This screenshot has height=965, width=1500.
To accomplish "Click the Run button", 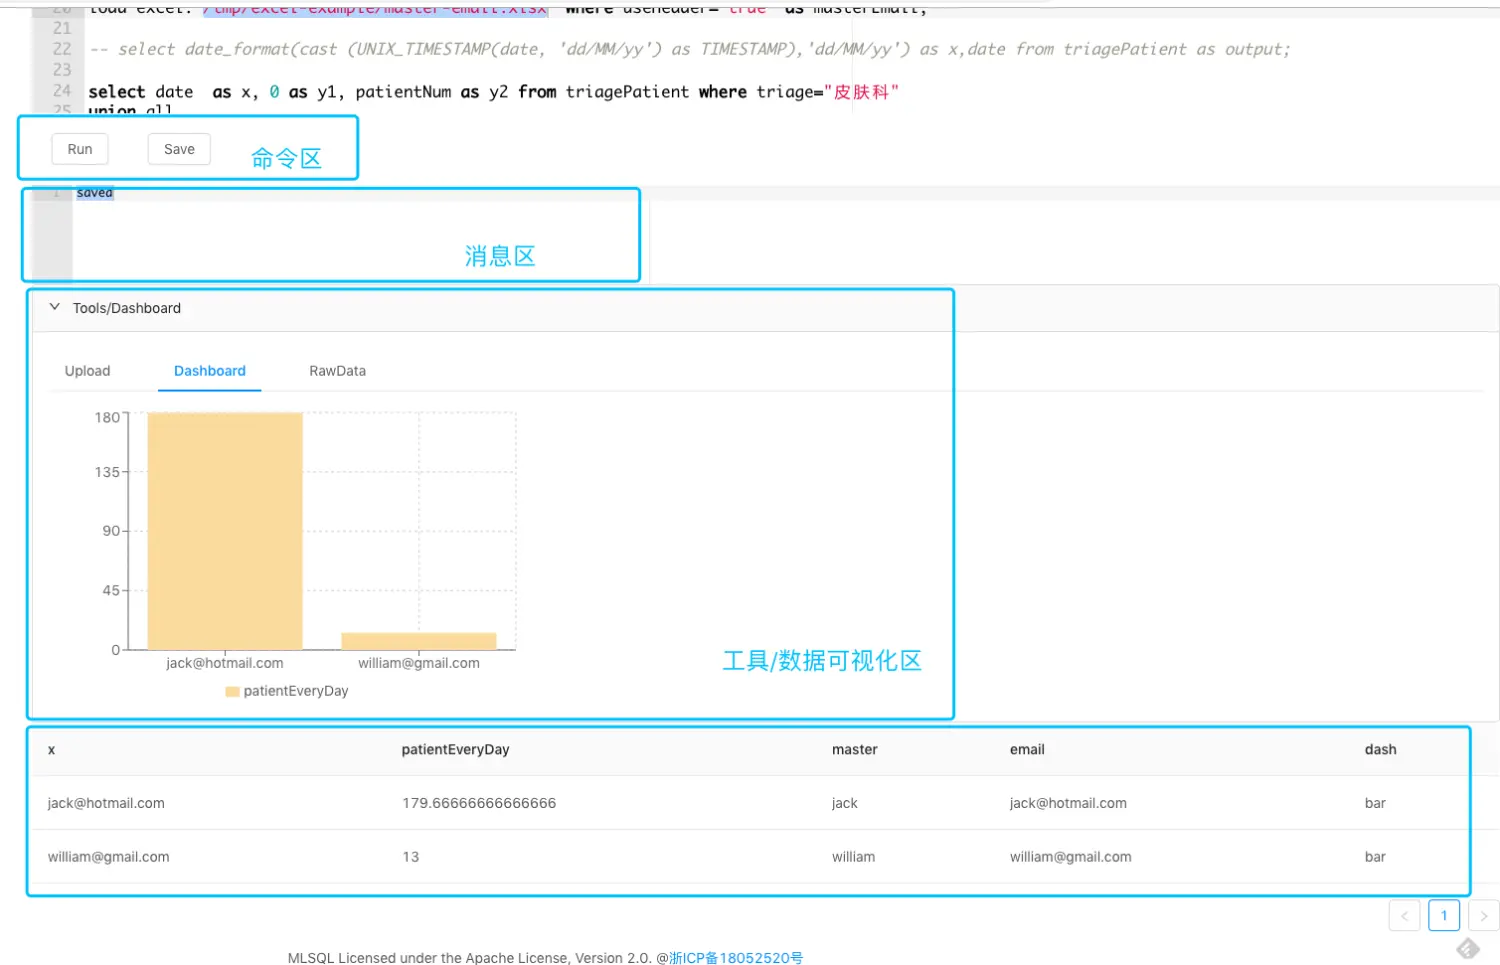I will coord(80,149).
